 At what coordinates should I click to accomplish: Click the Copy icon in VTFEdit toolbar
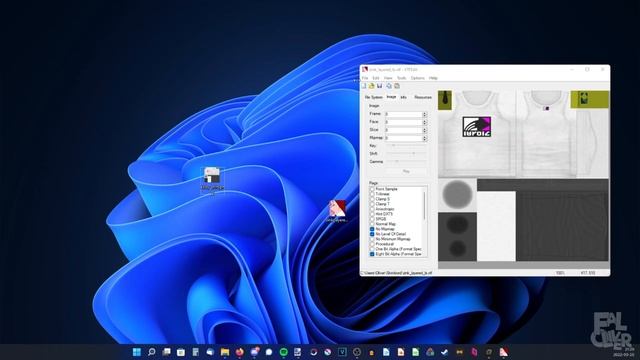point(389,86)
